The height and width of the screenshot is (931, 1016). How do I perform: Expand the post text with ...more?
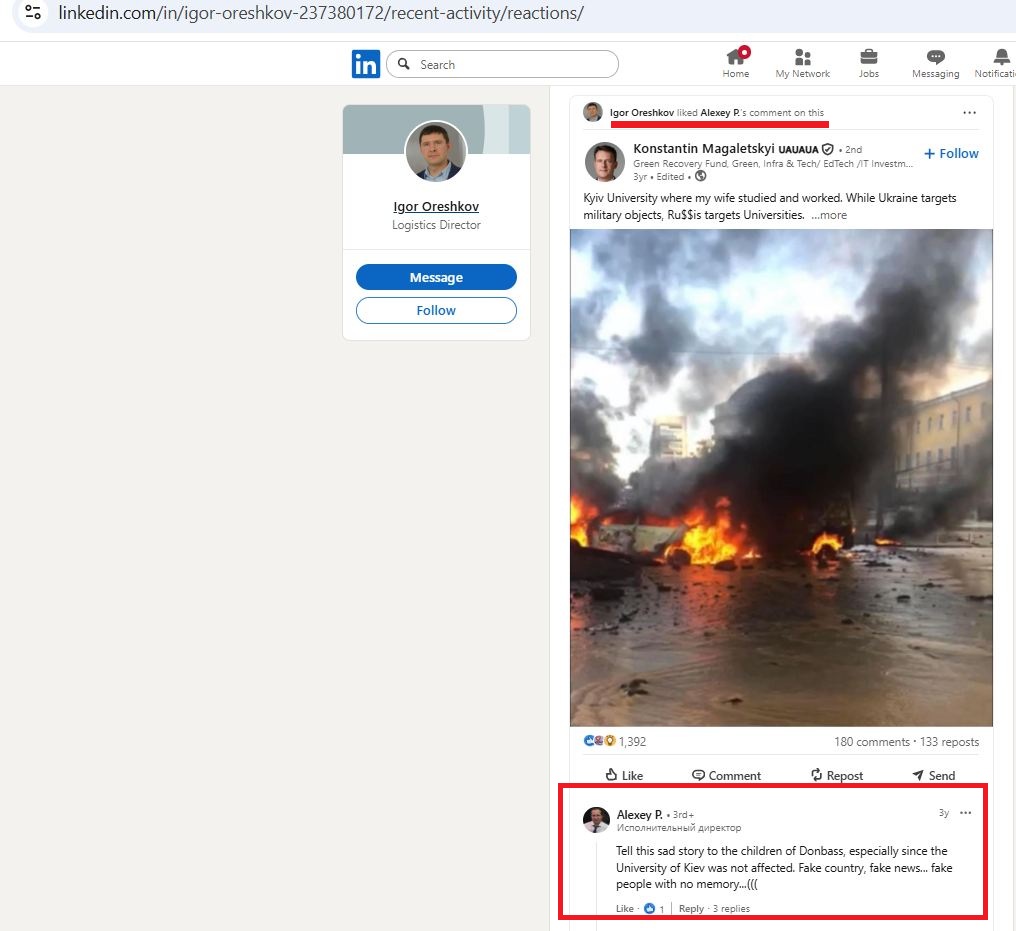coord(828,214)
